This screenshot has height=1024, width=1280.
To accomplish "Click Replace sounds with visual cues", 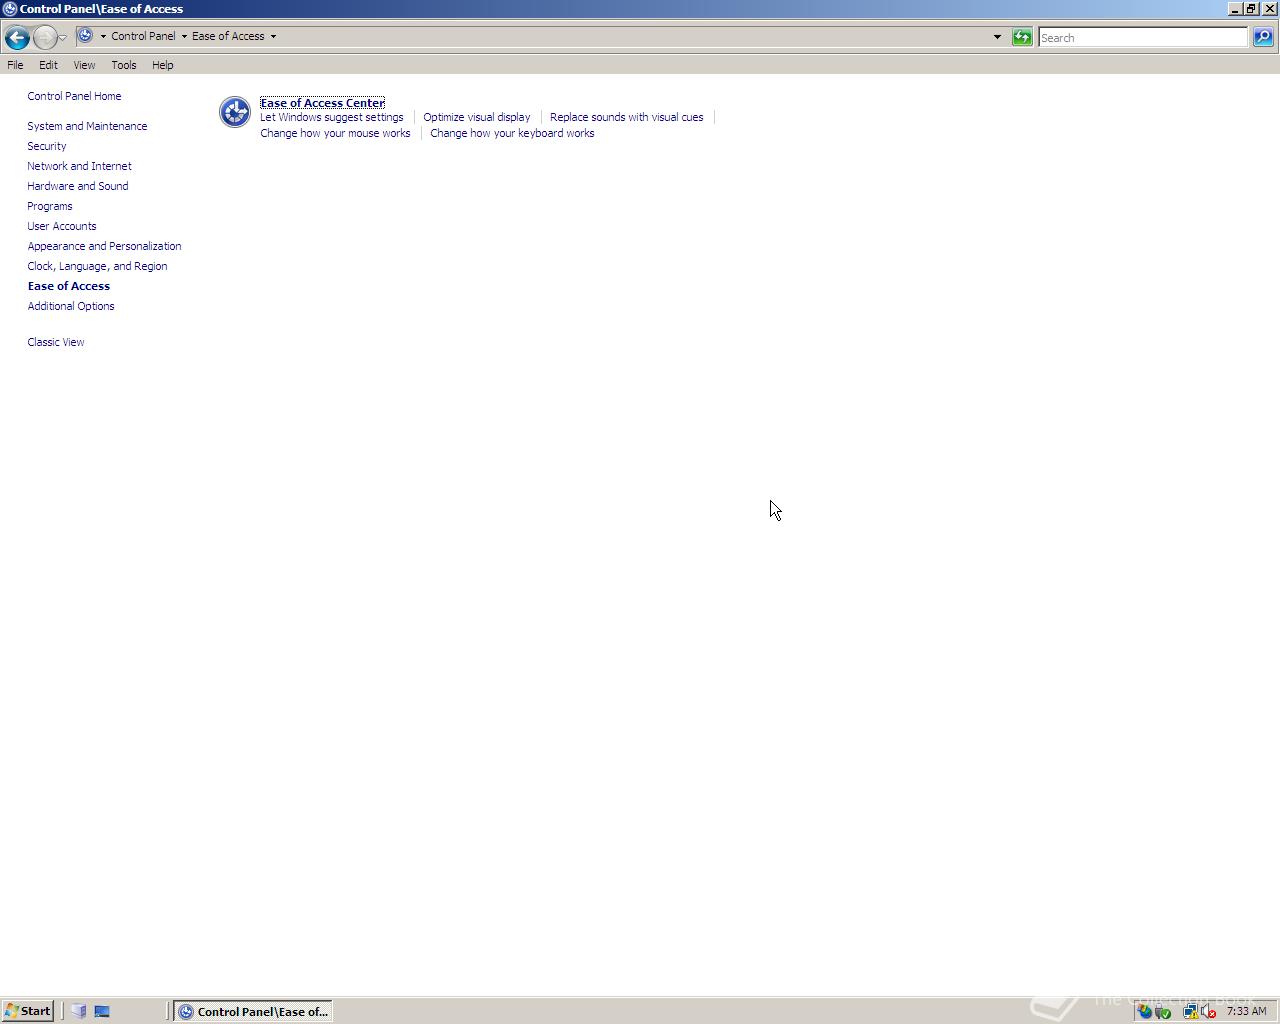I will (x=627, y=117).
